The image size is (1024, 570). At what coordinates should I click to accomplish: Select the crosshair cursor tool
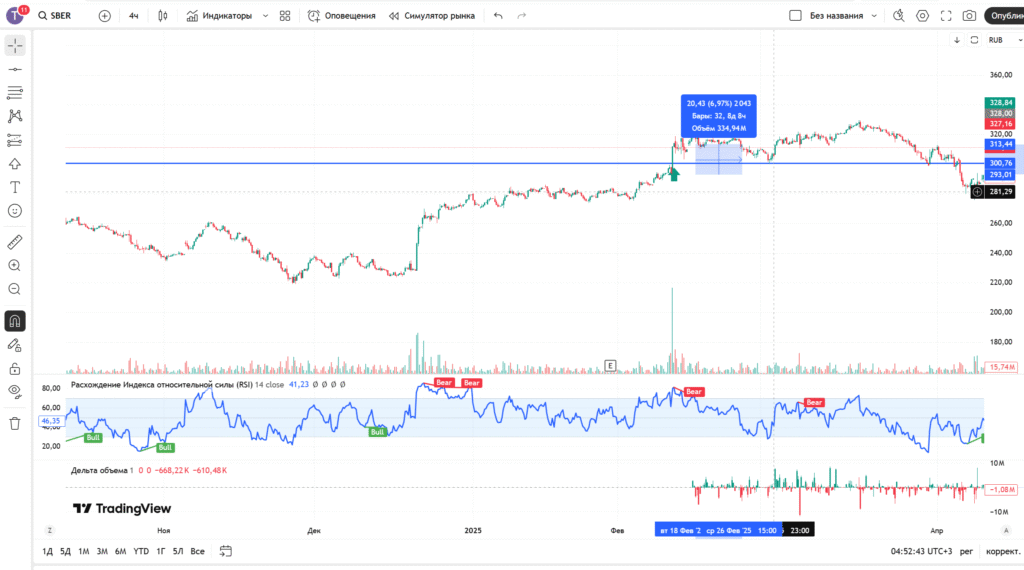15,46
